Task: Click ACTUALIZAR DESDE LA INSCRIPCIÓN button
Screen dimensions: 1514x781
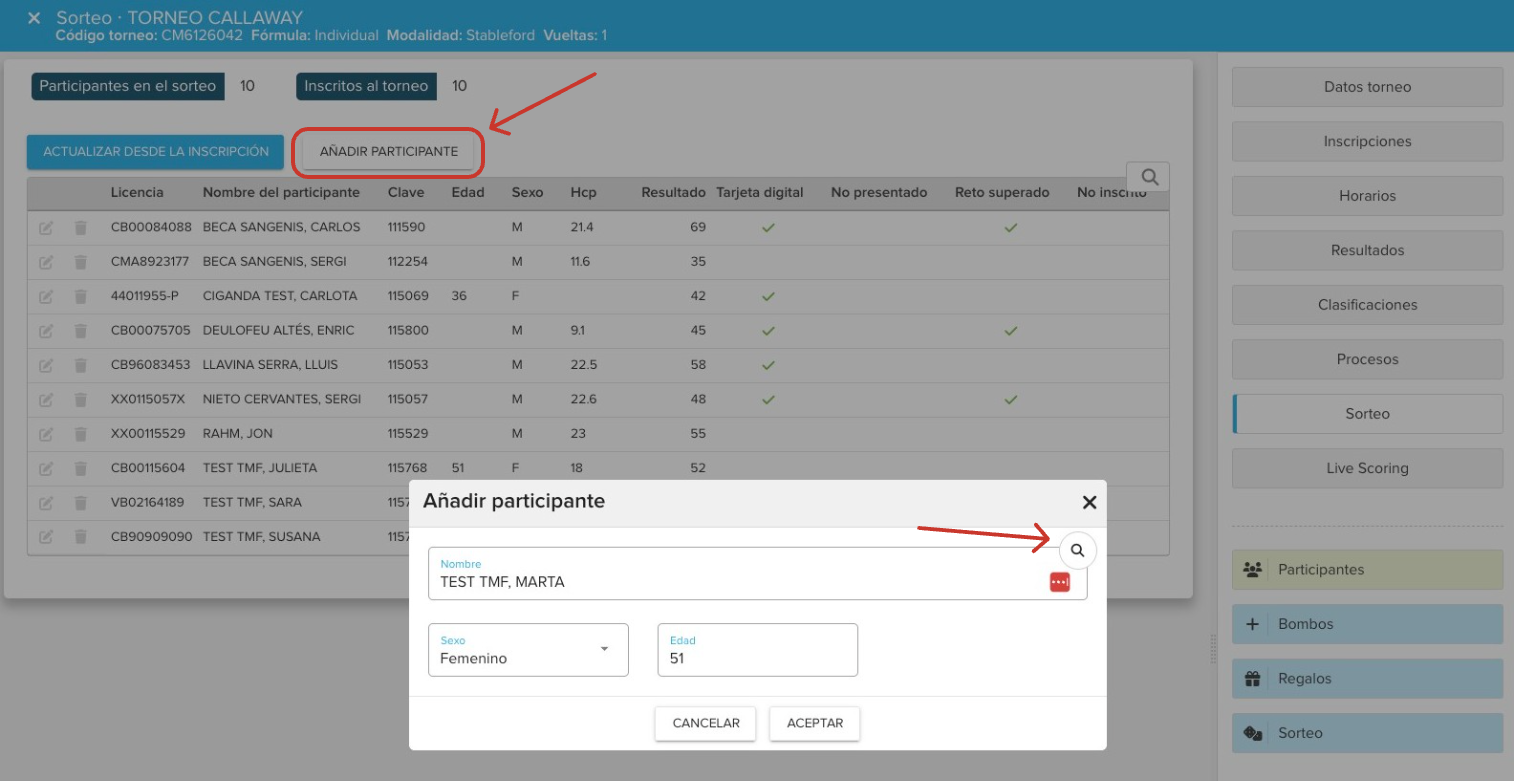Action: pos(155,152)
